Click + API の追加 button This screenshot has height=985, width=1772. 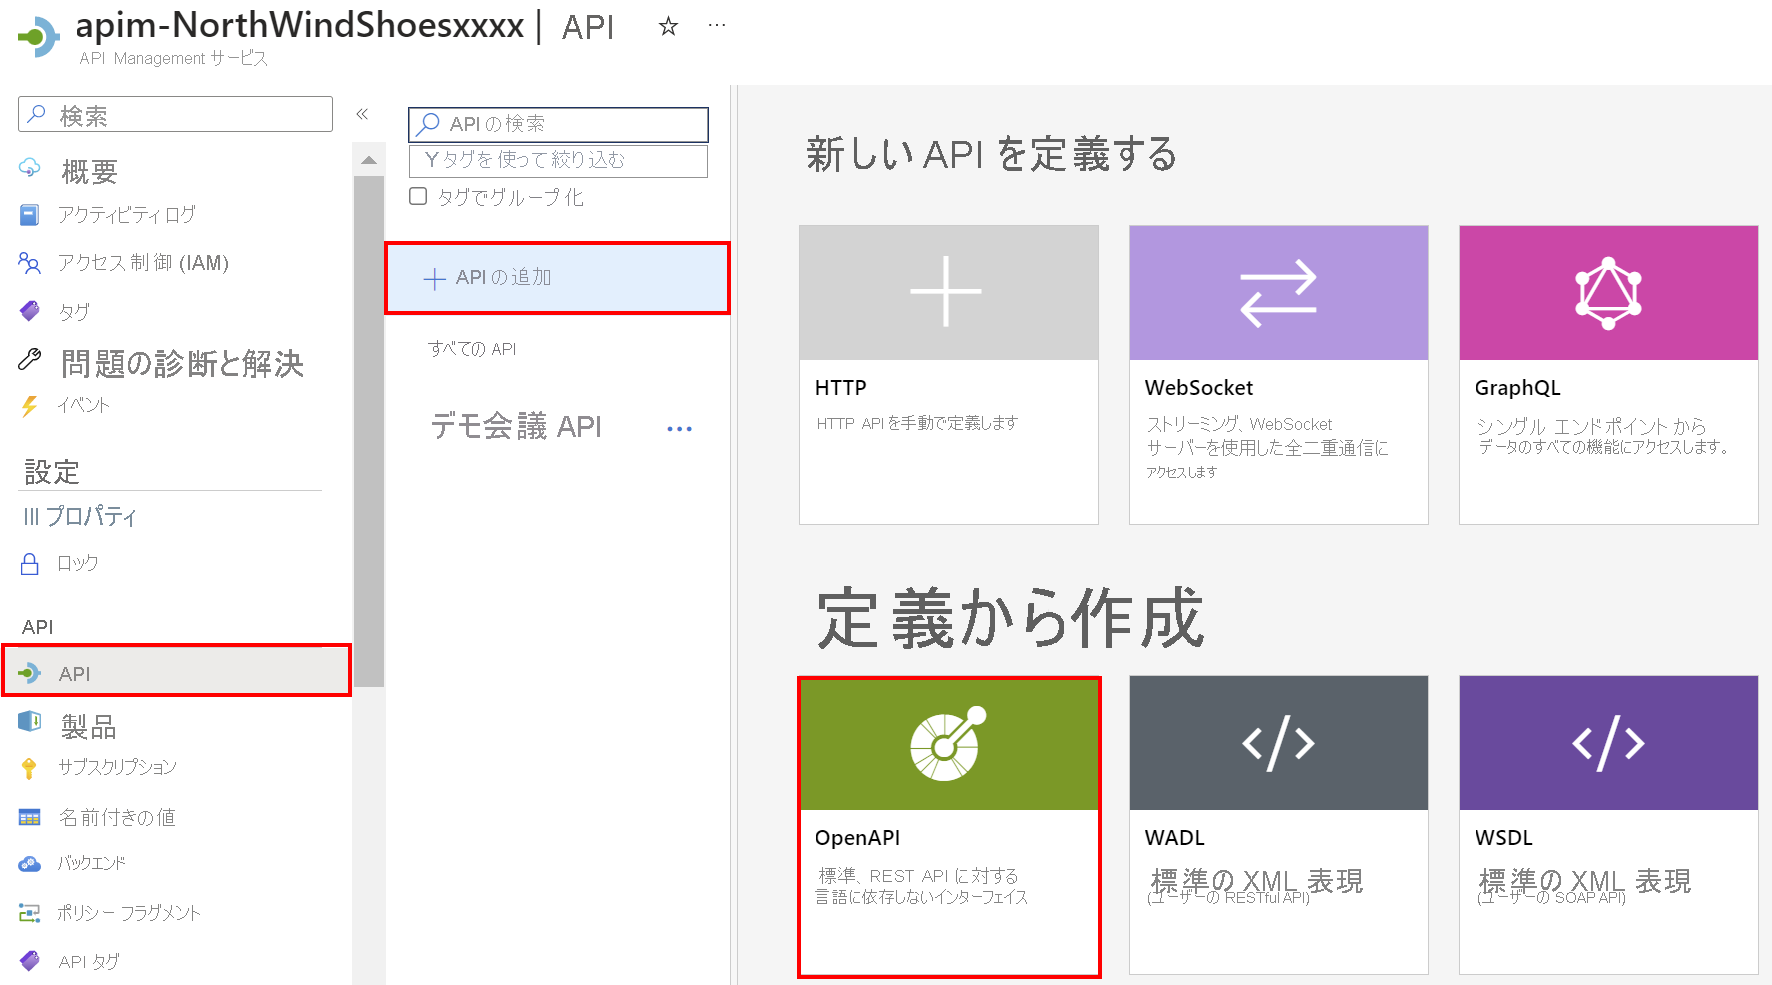(557, 278)
